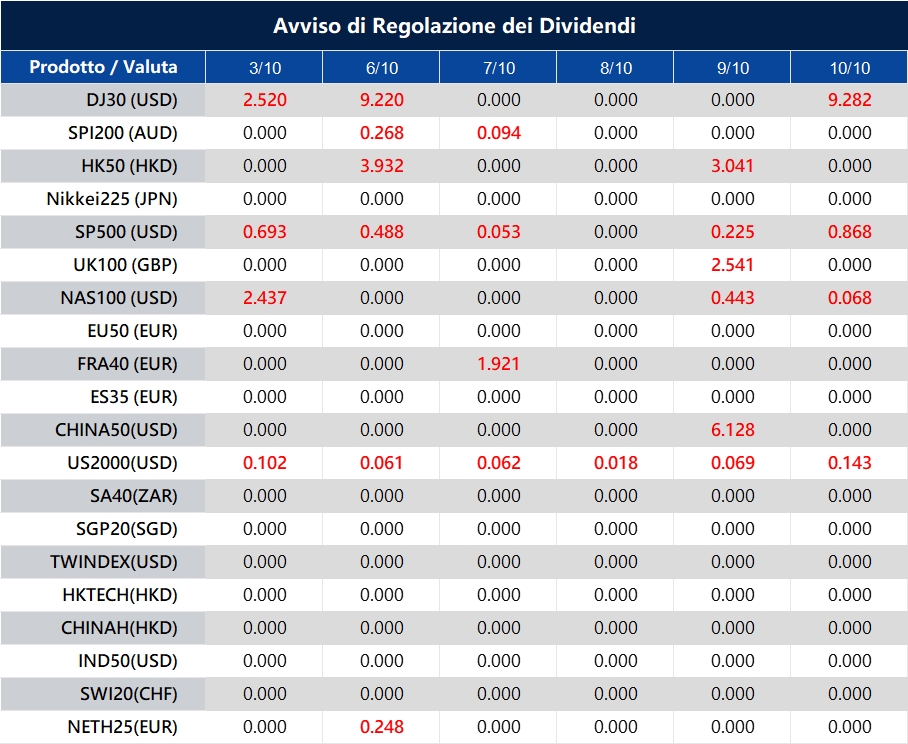
Task: Click the 3/10 date column header
Action: 264,68
